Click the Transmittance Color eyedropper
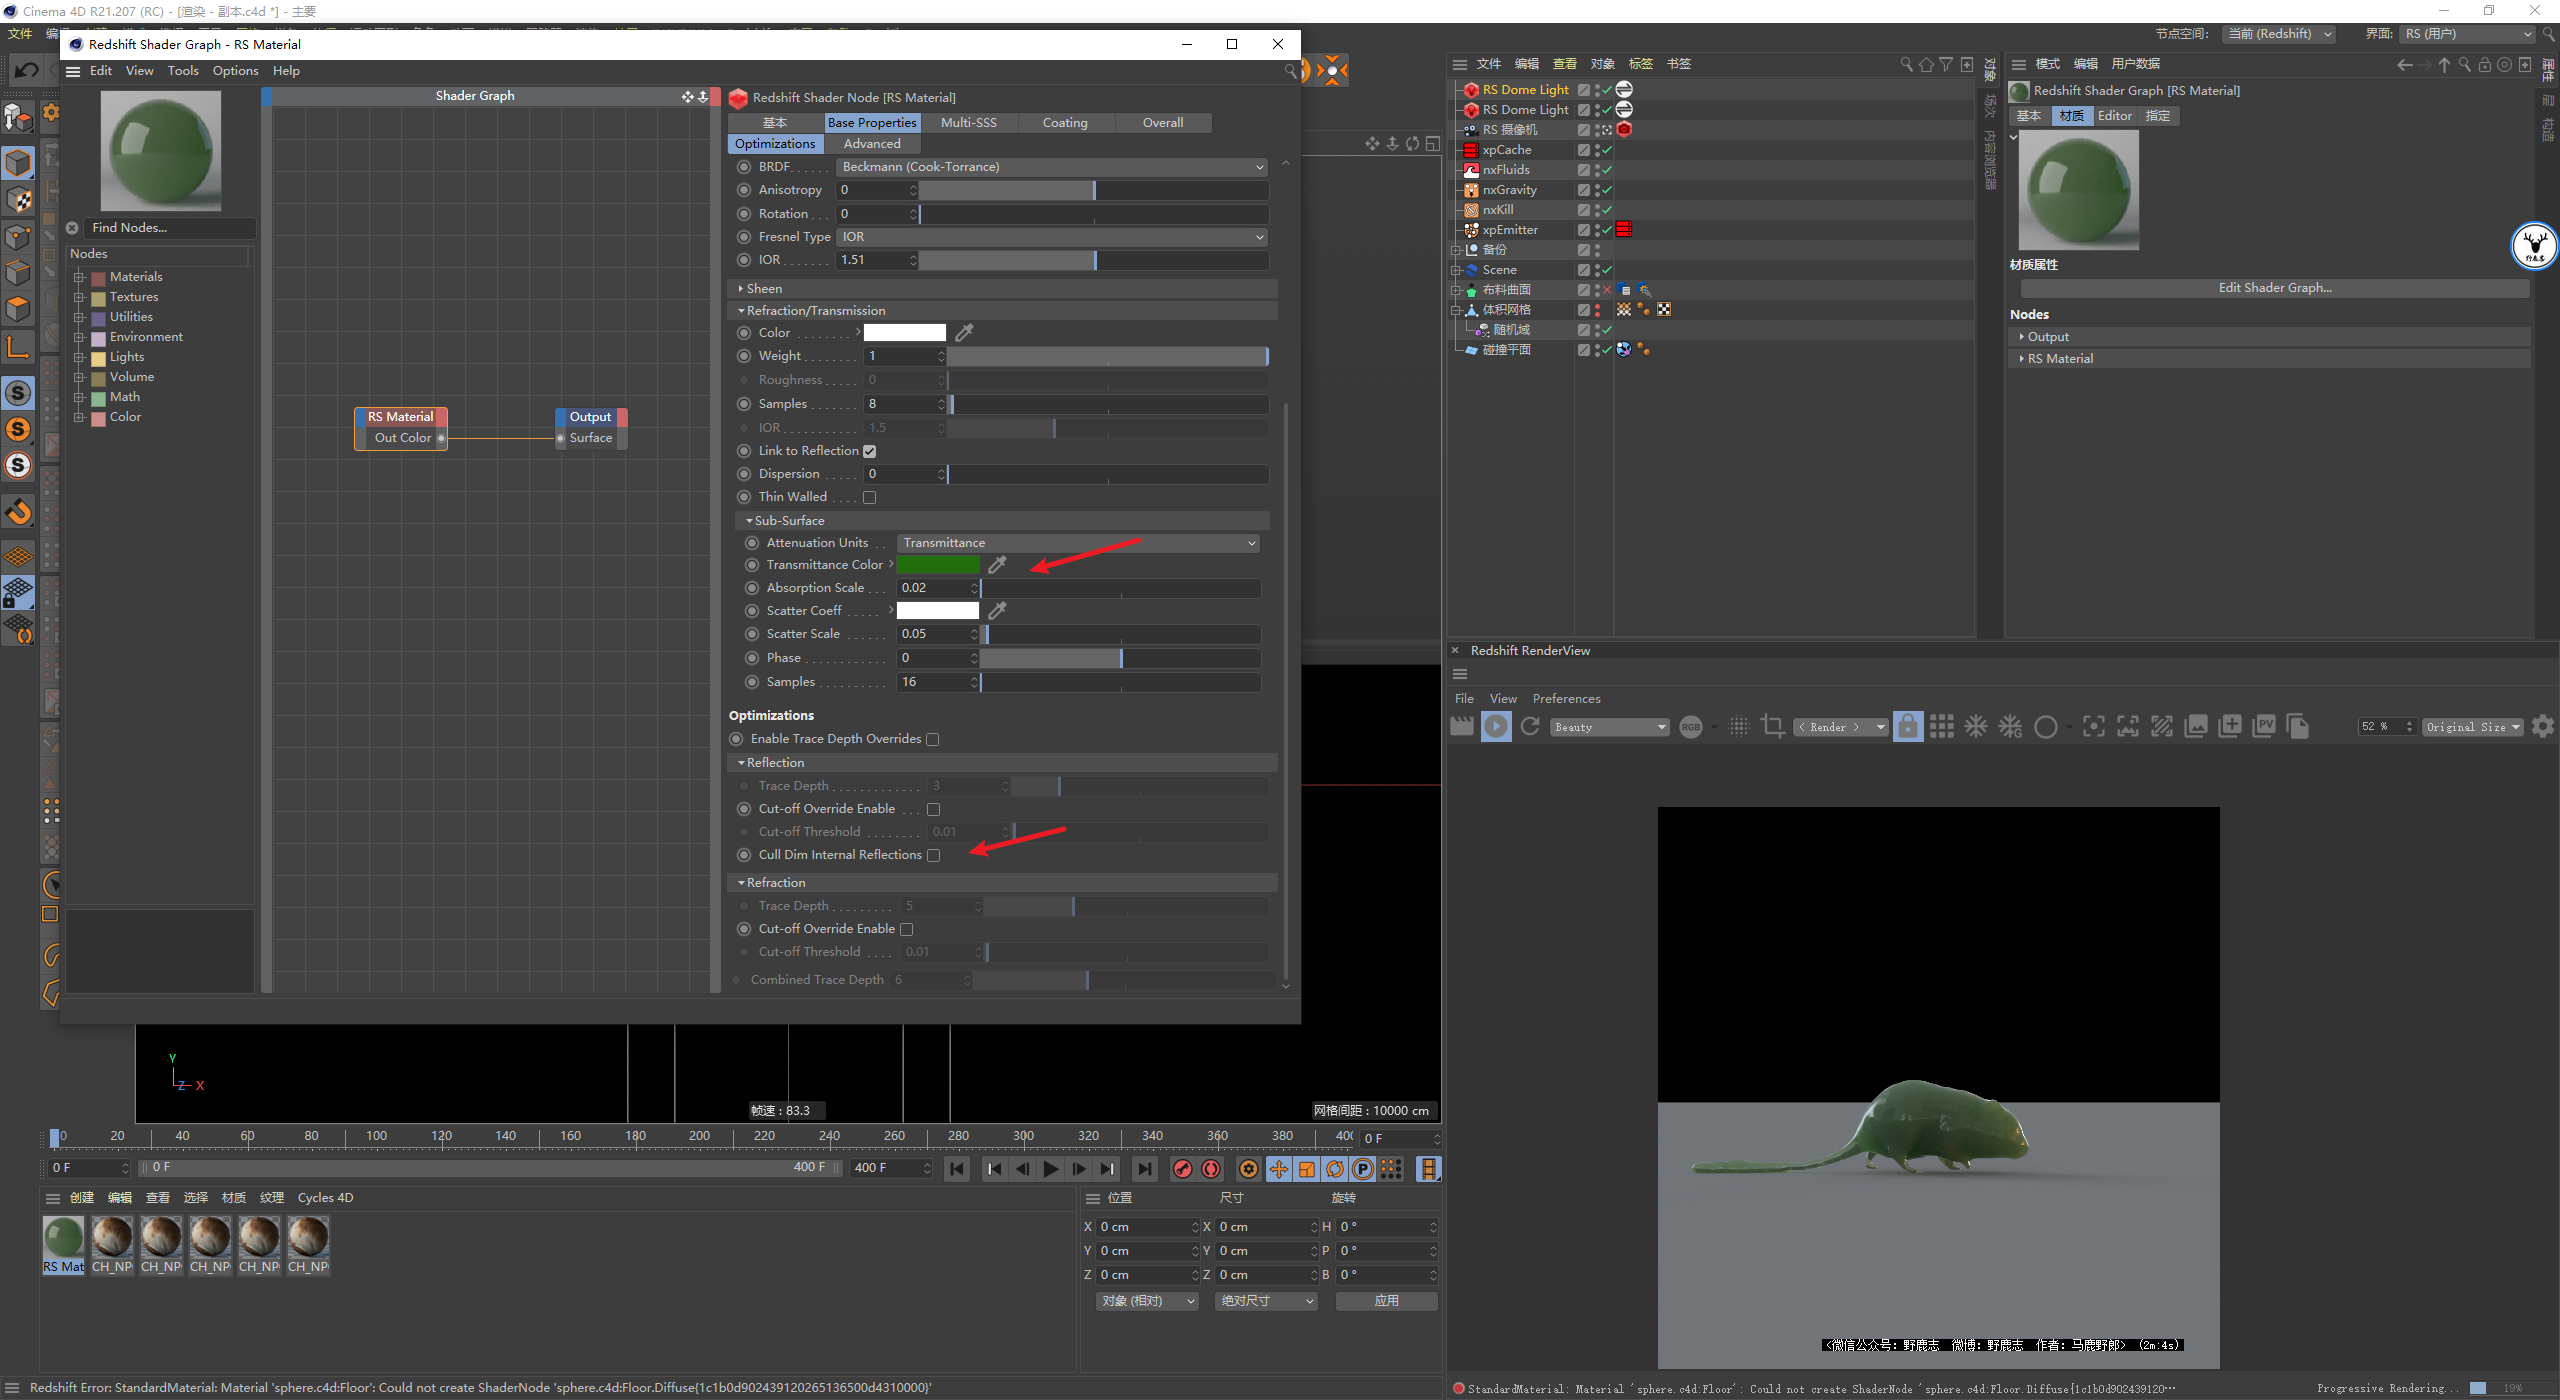Viewport: 2560px width, 1400px height. 997,565
